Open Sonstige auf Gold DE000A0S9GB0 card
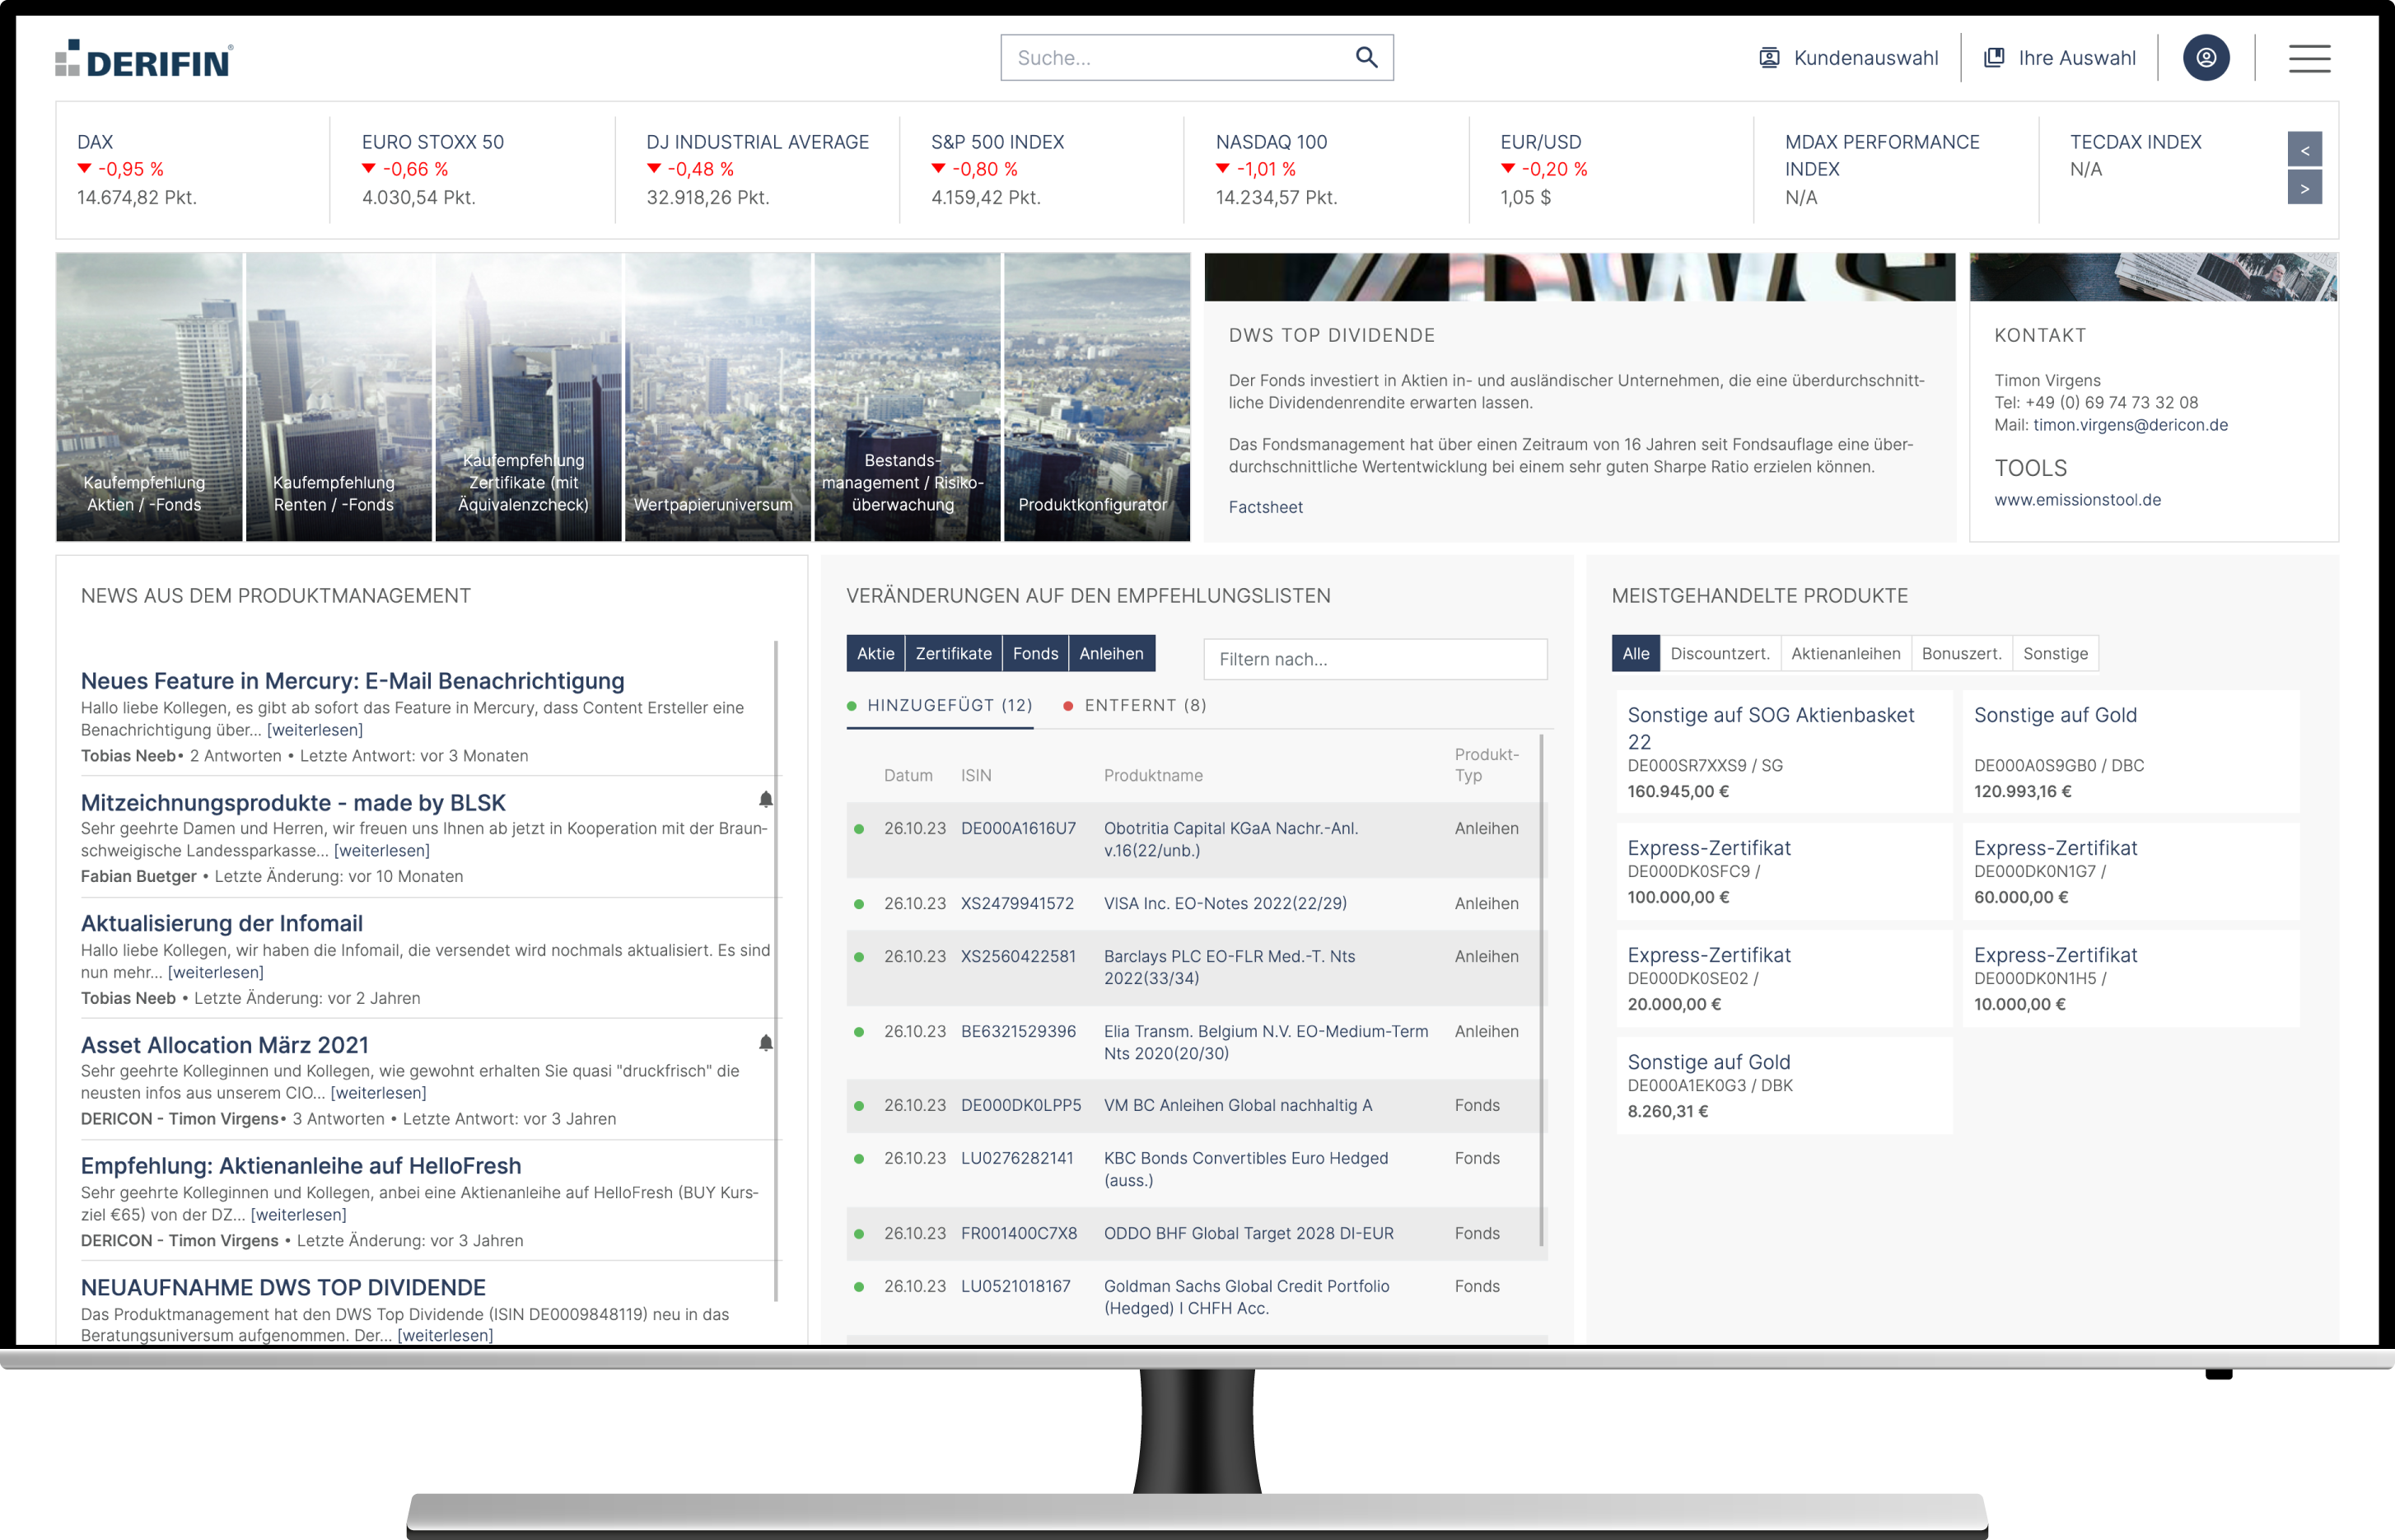Screen dimensions: 2395x1540 click(2130, 751)
